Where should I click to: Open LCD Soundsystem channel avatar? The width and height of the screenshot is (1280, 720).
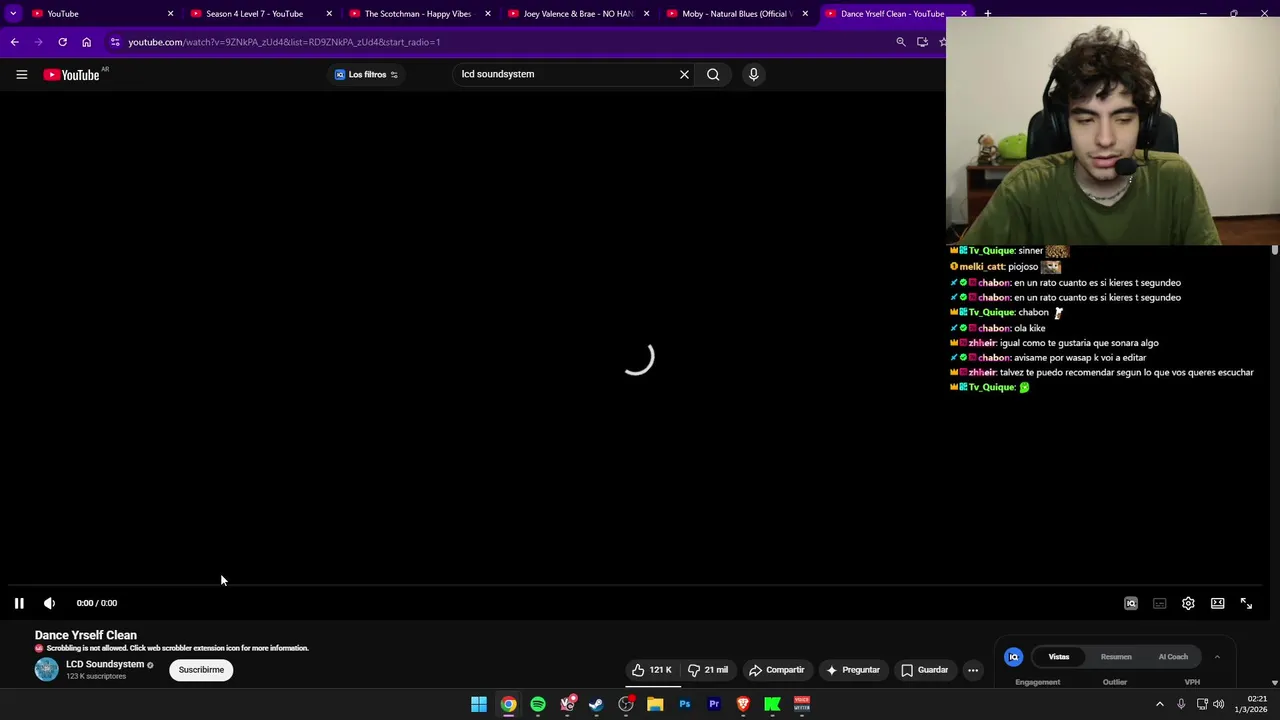pos(47,670)
